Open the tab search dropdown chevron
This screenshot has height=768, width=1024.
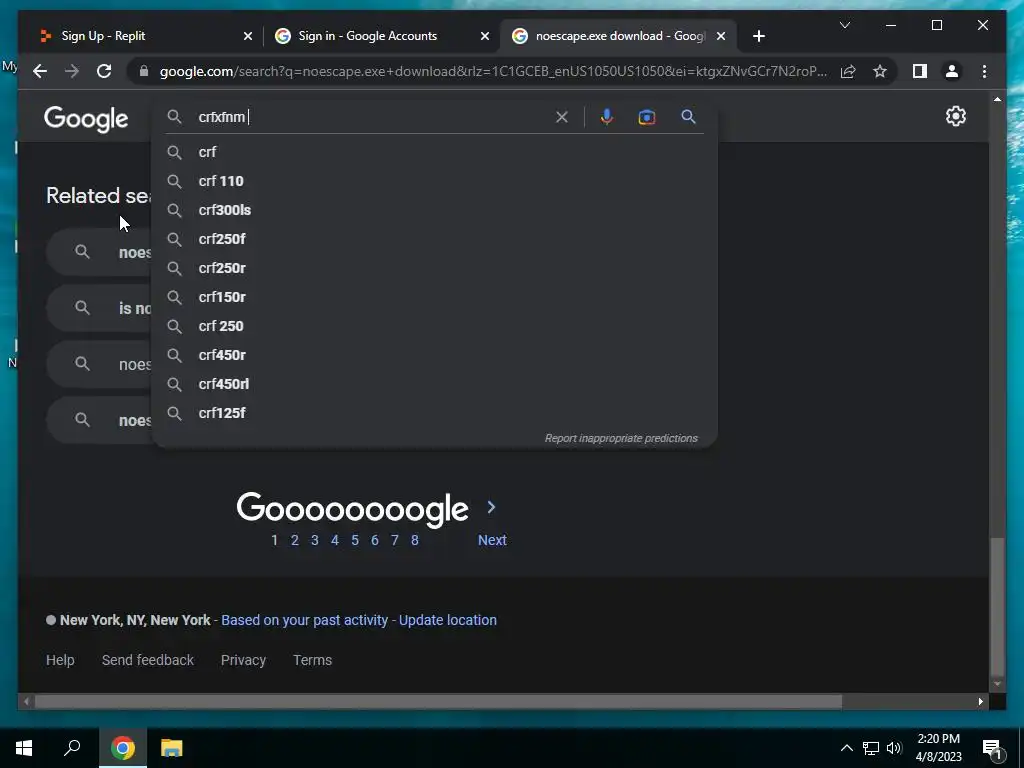pyautogui.click(x=844, y=25)
